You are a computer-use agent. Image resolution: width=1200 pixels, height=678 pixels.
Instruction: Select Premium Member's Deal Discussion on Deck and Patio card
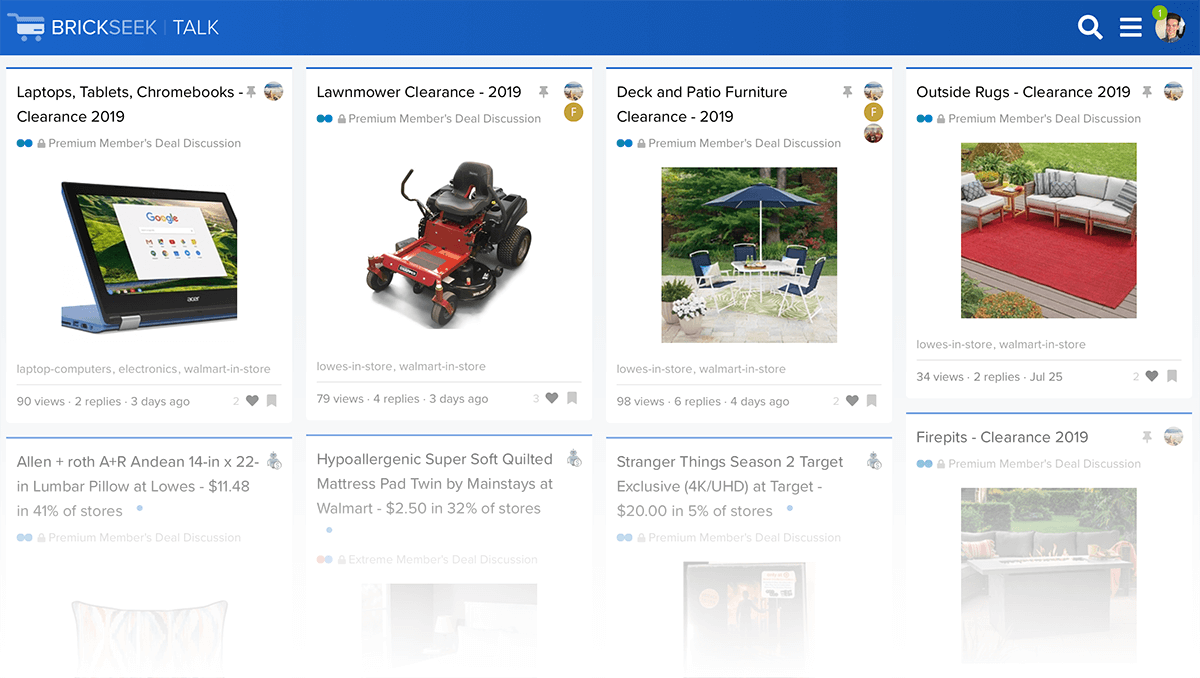[x=744, y=143]
